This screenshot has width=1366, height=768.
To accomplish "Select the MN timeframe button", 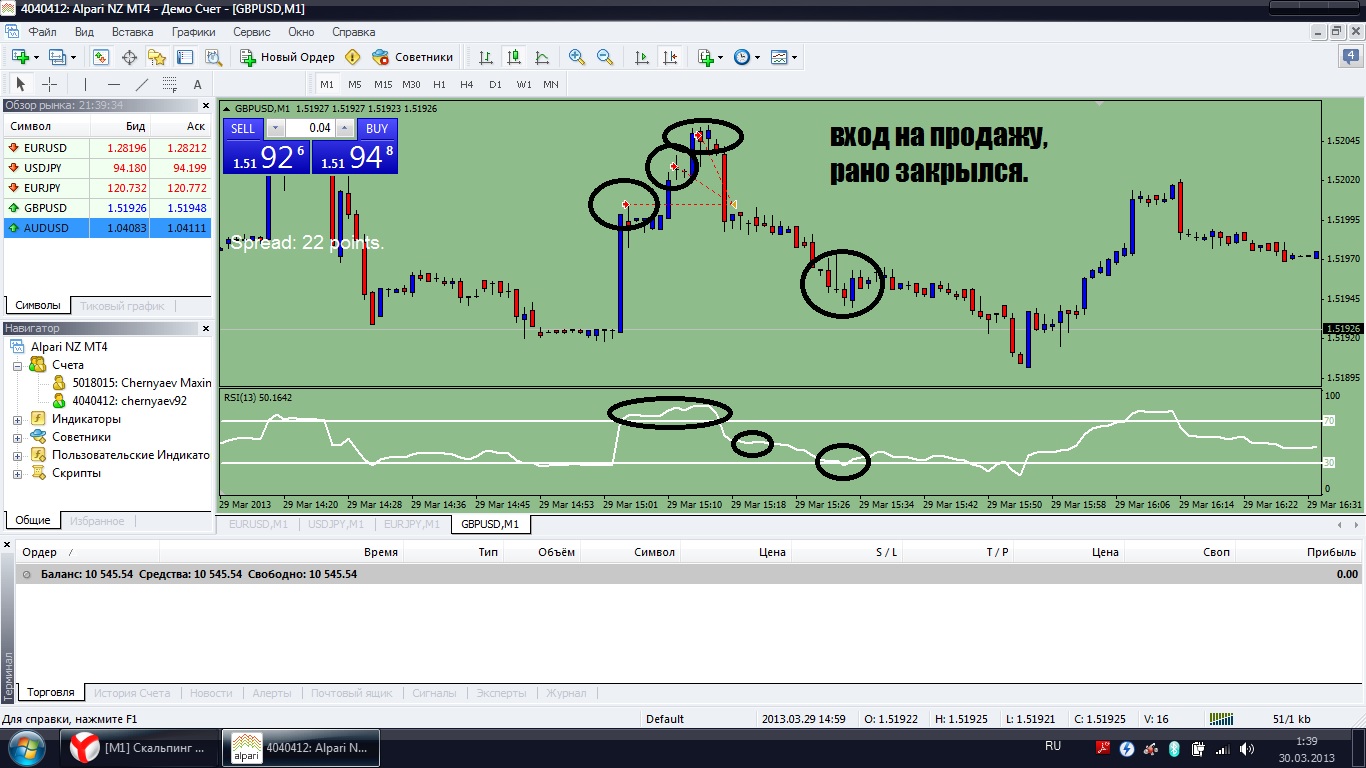I will (x=551, y=84).
